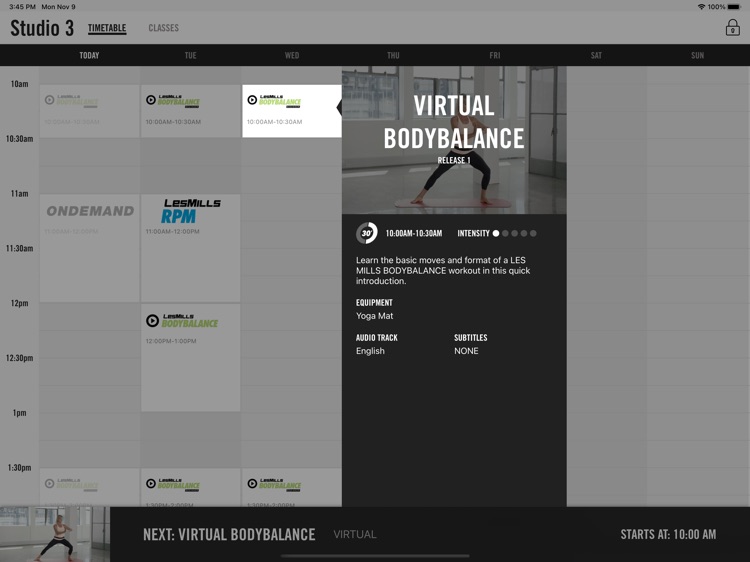Select the WED day column header
This screenshot has width=750, height=562.
click(292, 55)
